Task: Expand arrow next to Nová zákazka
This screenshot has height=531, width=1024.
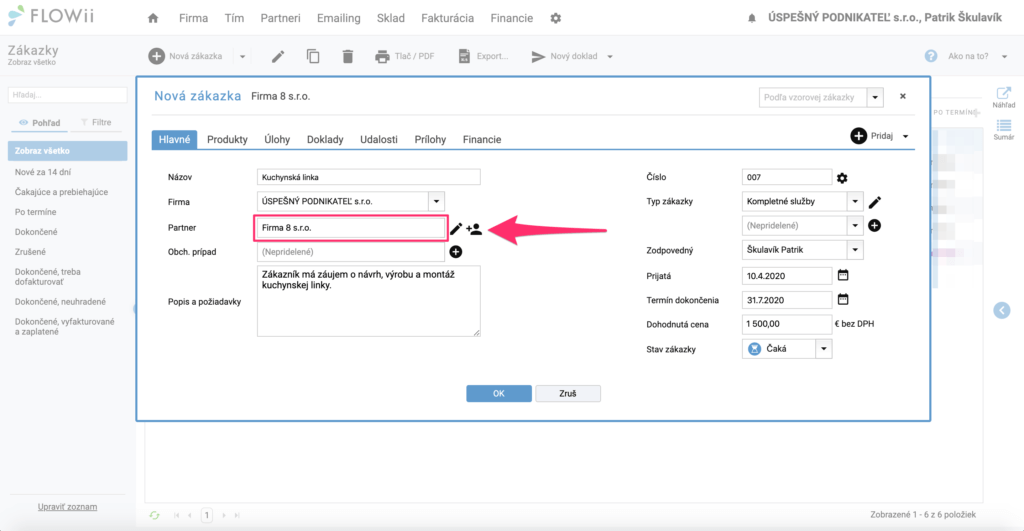Action: (242, 57)
